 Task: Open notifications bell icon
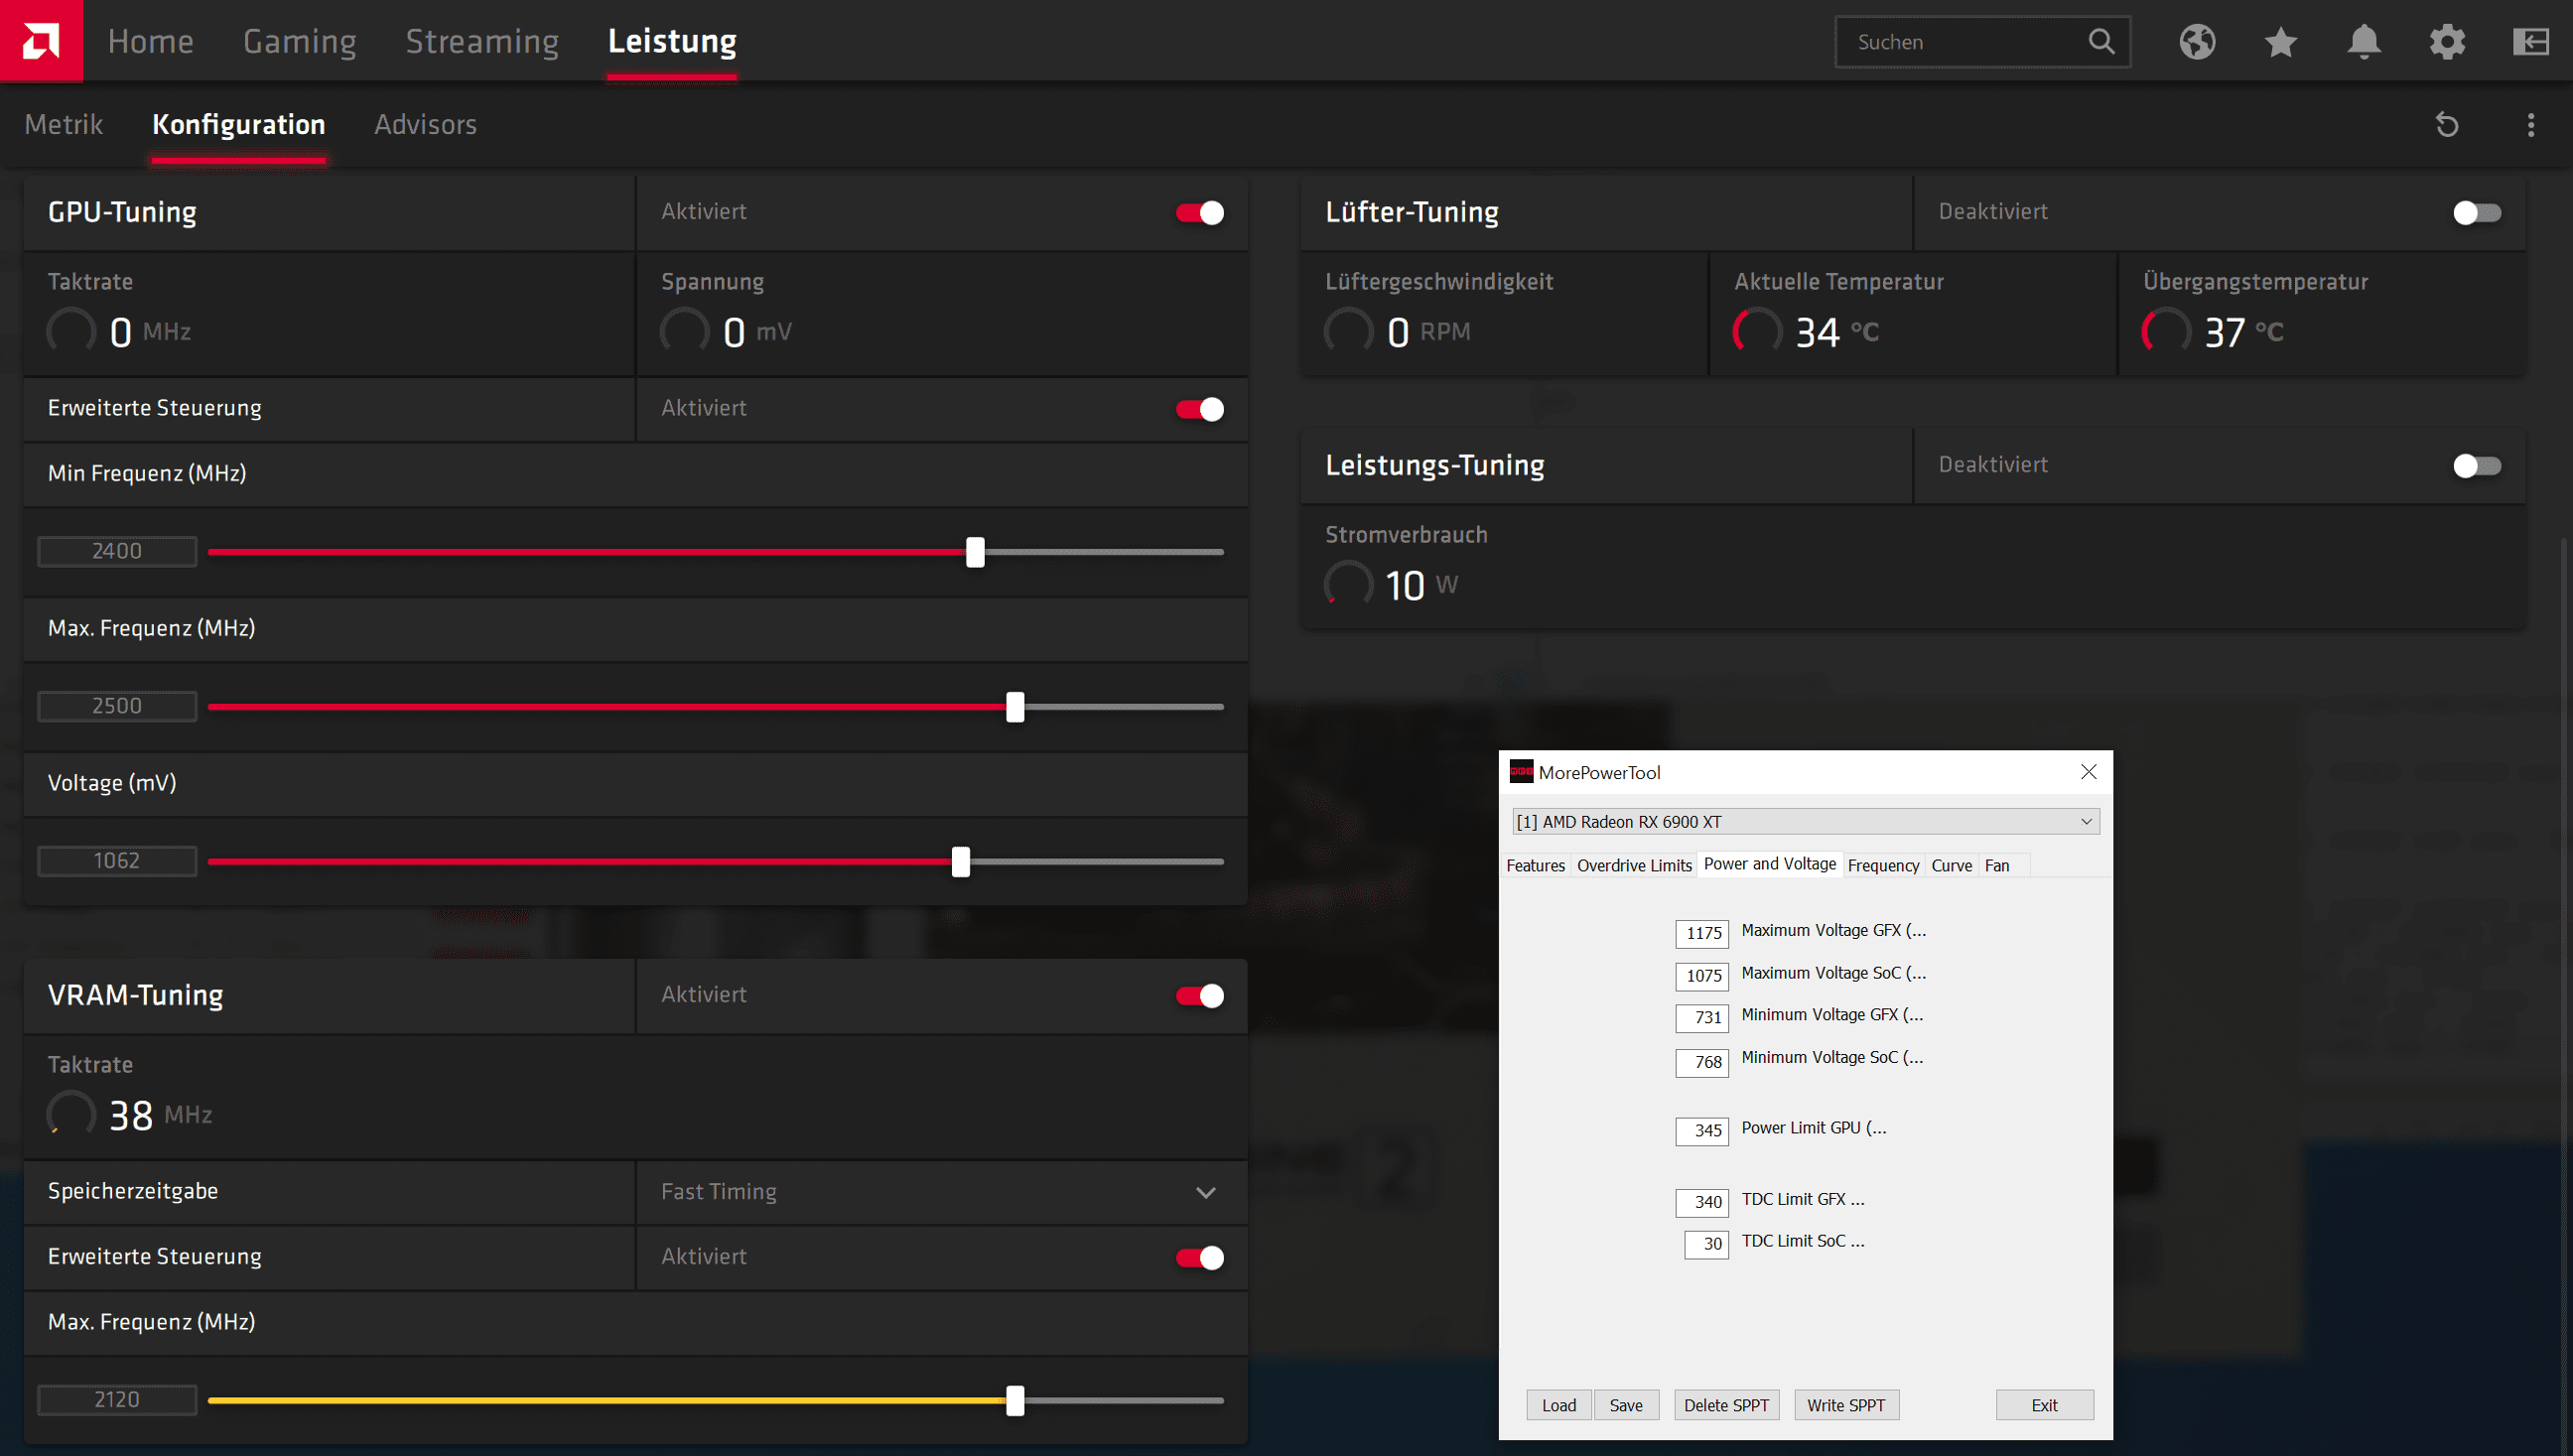[2364, 42]
